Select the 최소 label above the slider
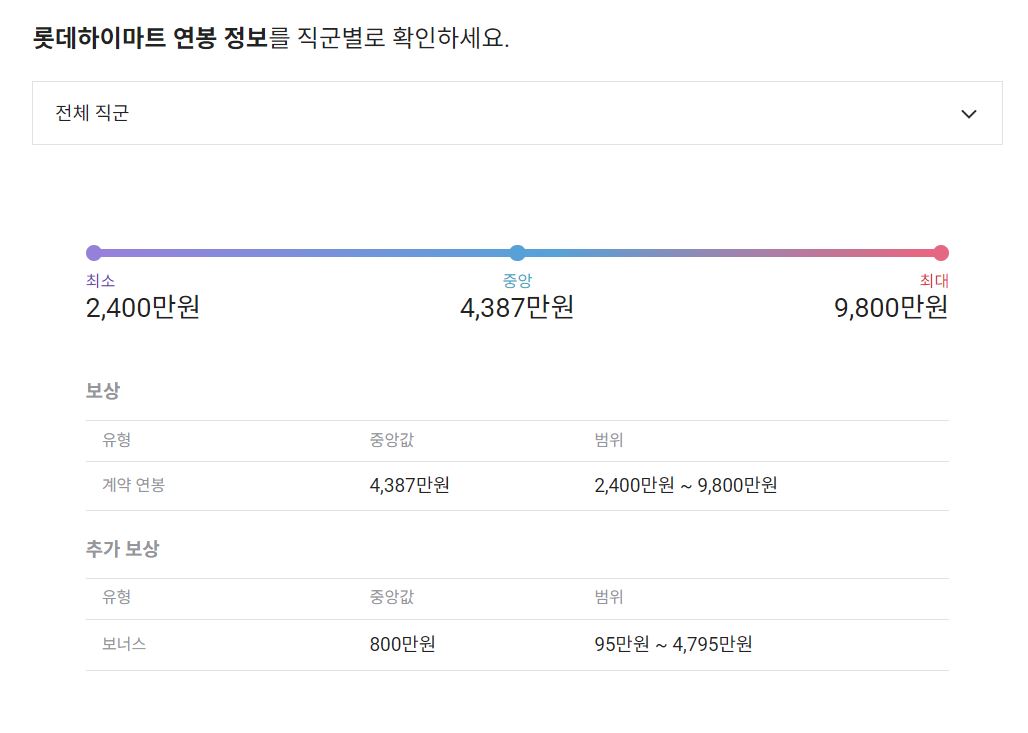Image resolution: width=1028 pixels, height=733 pixels. point(101,281)
